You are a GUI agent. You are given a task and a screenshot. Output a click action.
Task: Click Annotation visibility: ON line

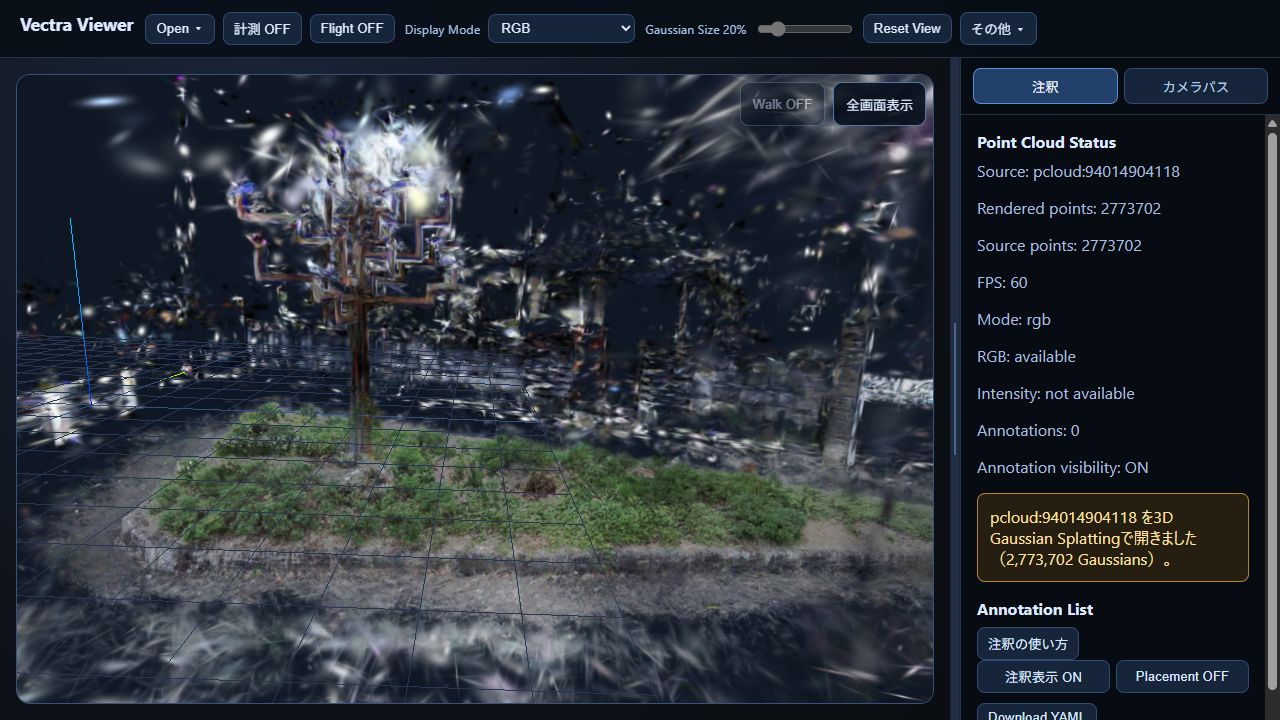point(1063,468)
